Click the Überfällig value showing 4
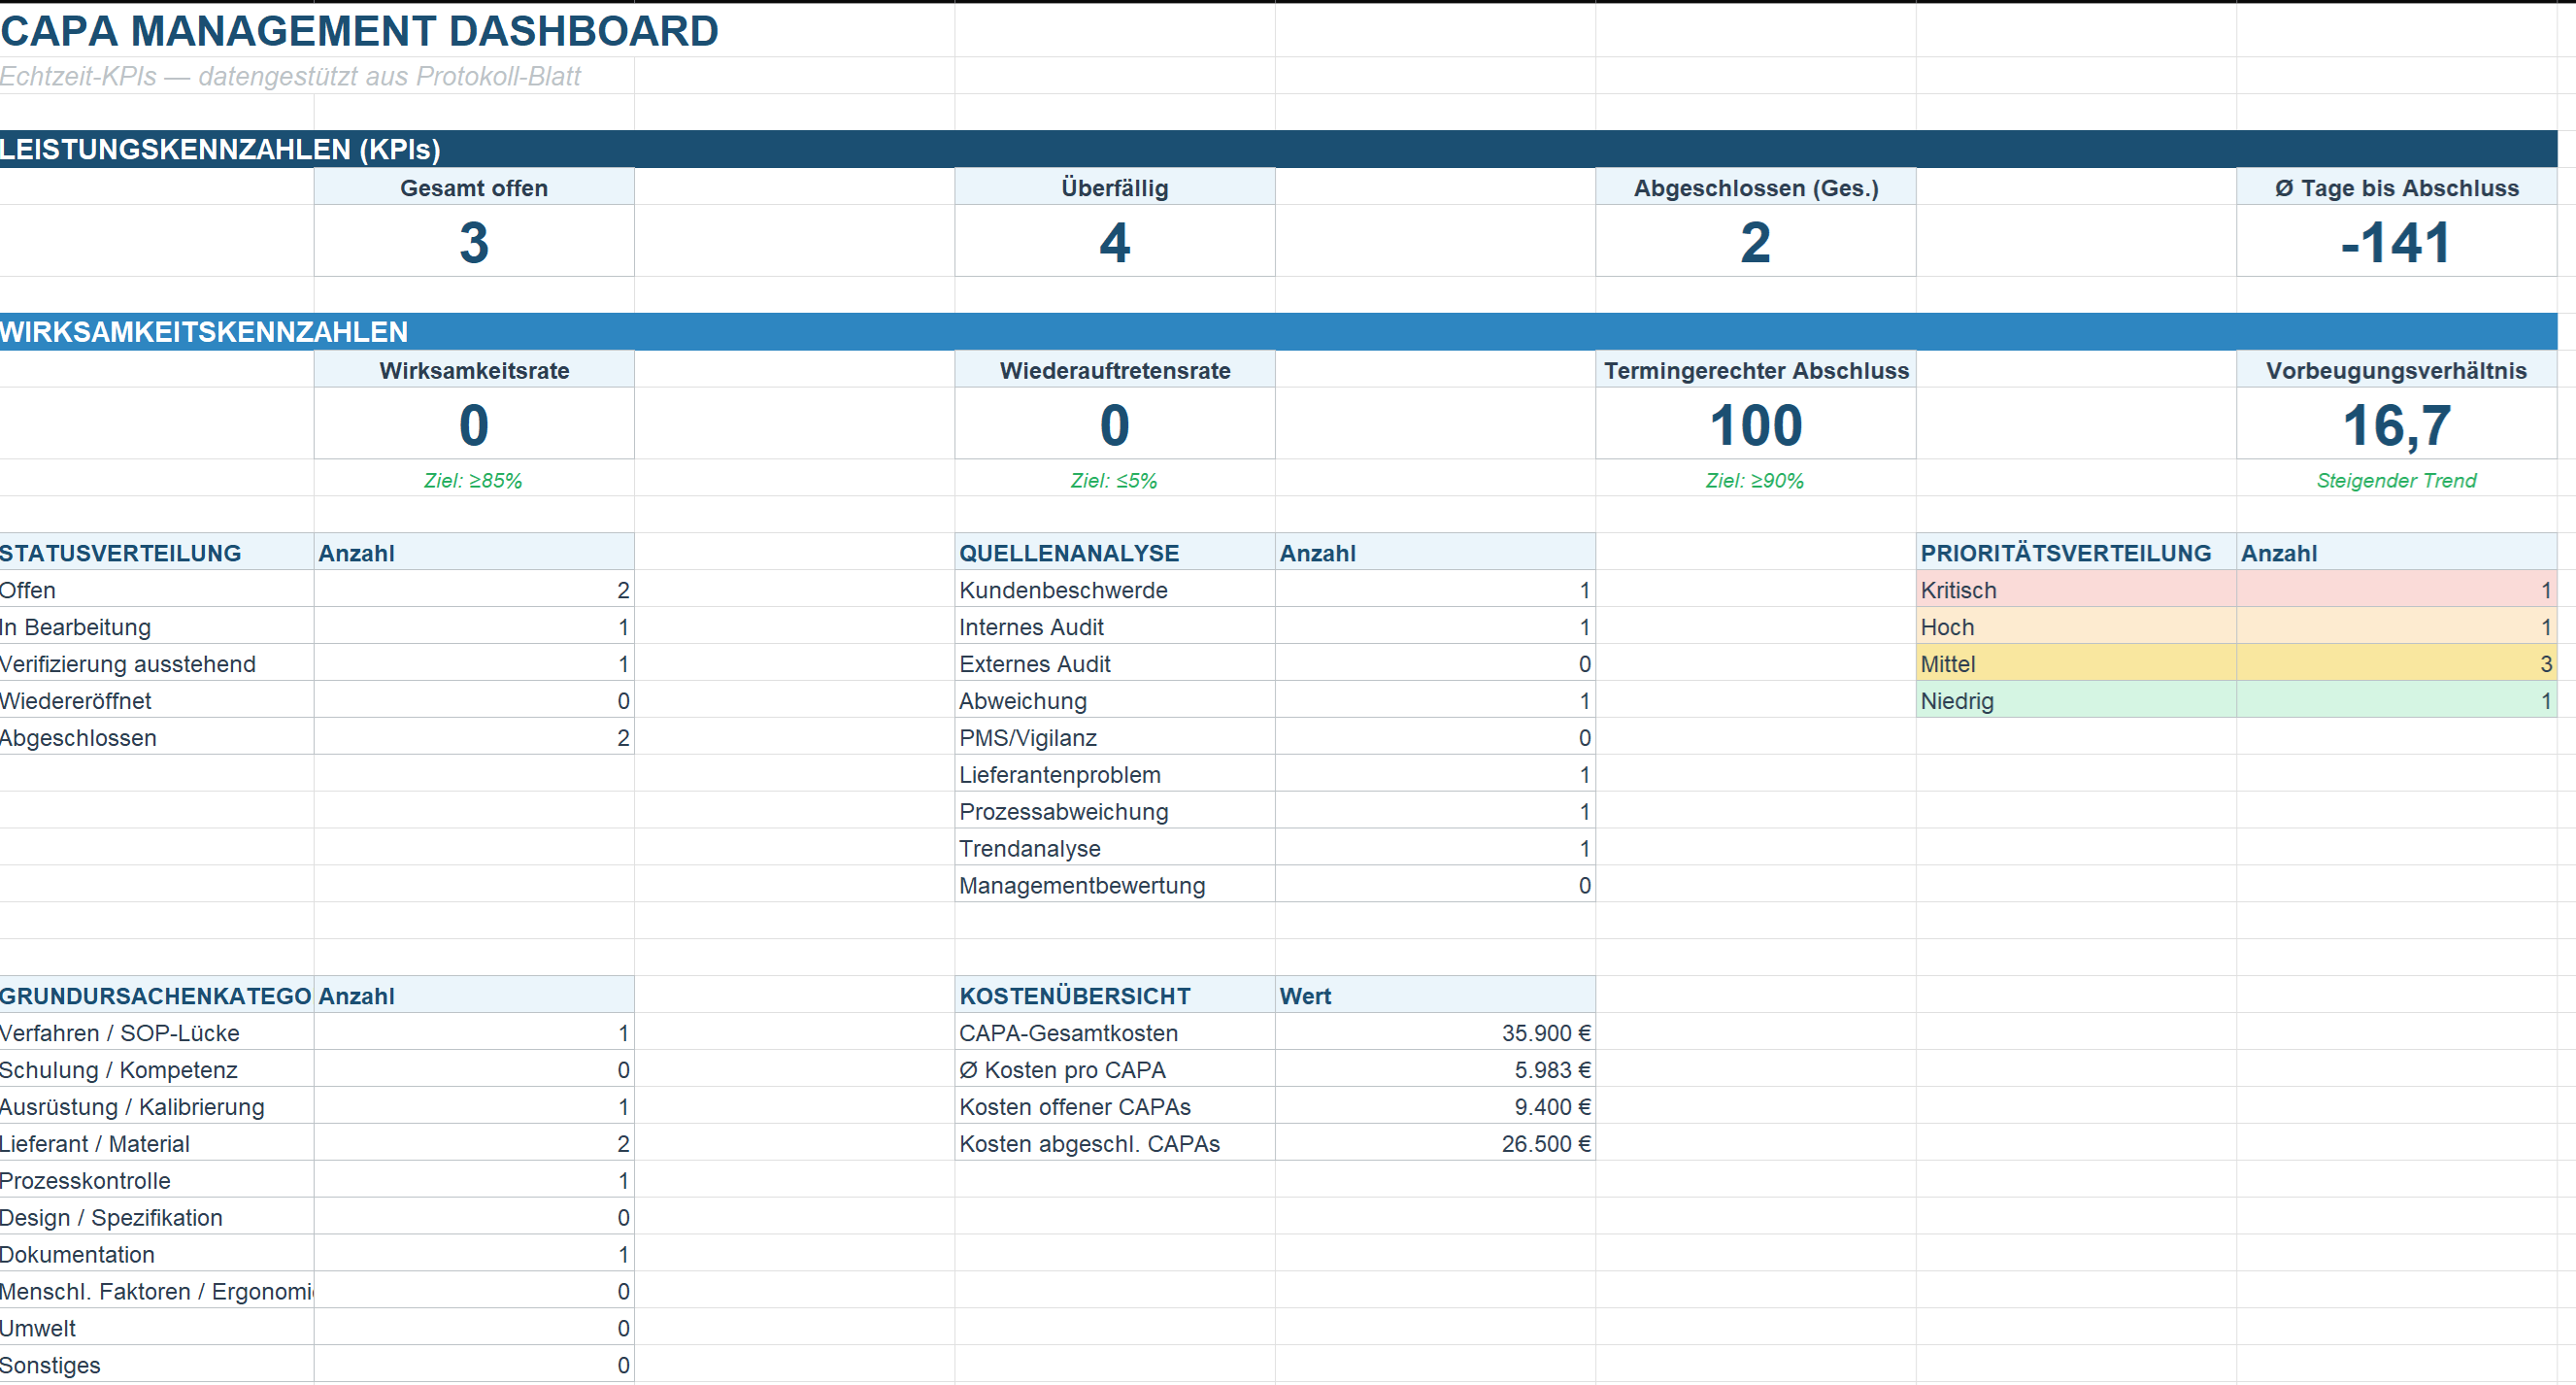Viewport: 2576px width, 1385px height. 1114,242
